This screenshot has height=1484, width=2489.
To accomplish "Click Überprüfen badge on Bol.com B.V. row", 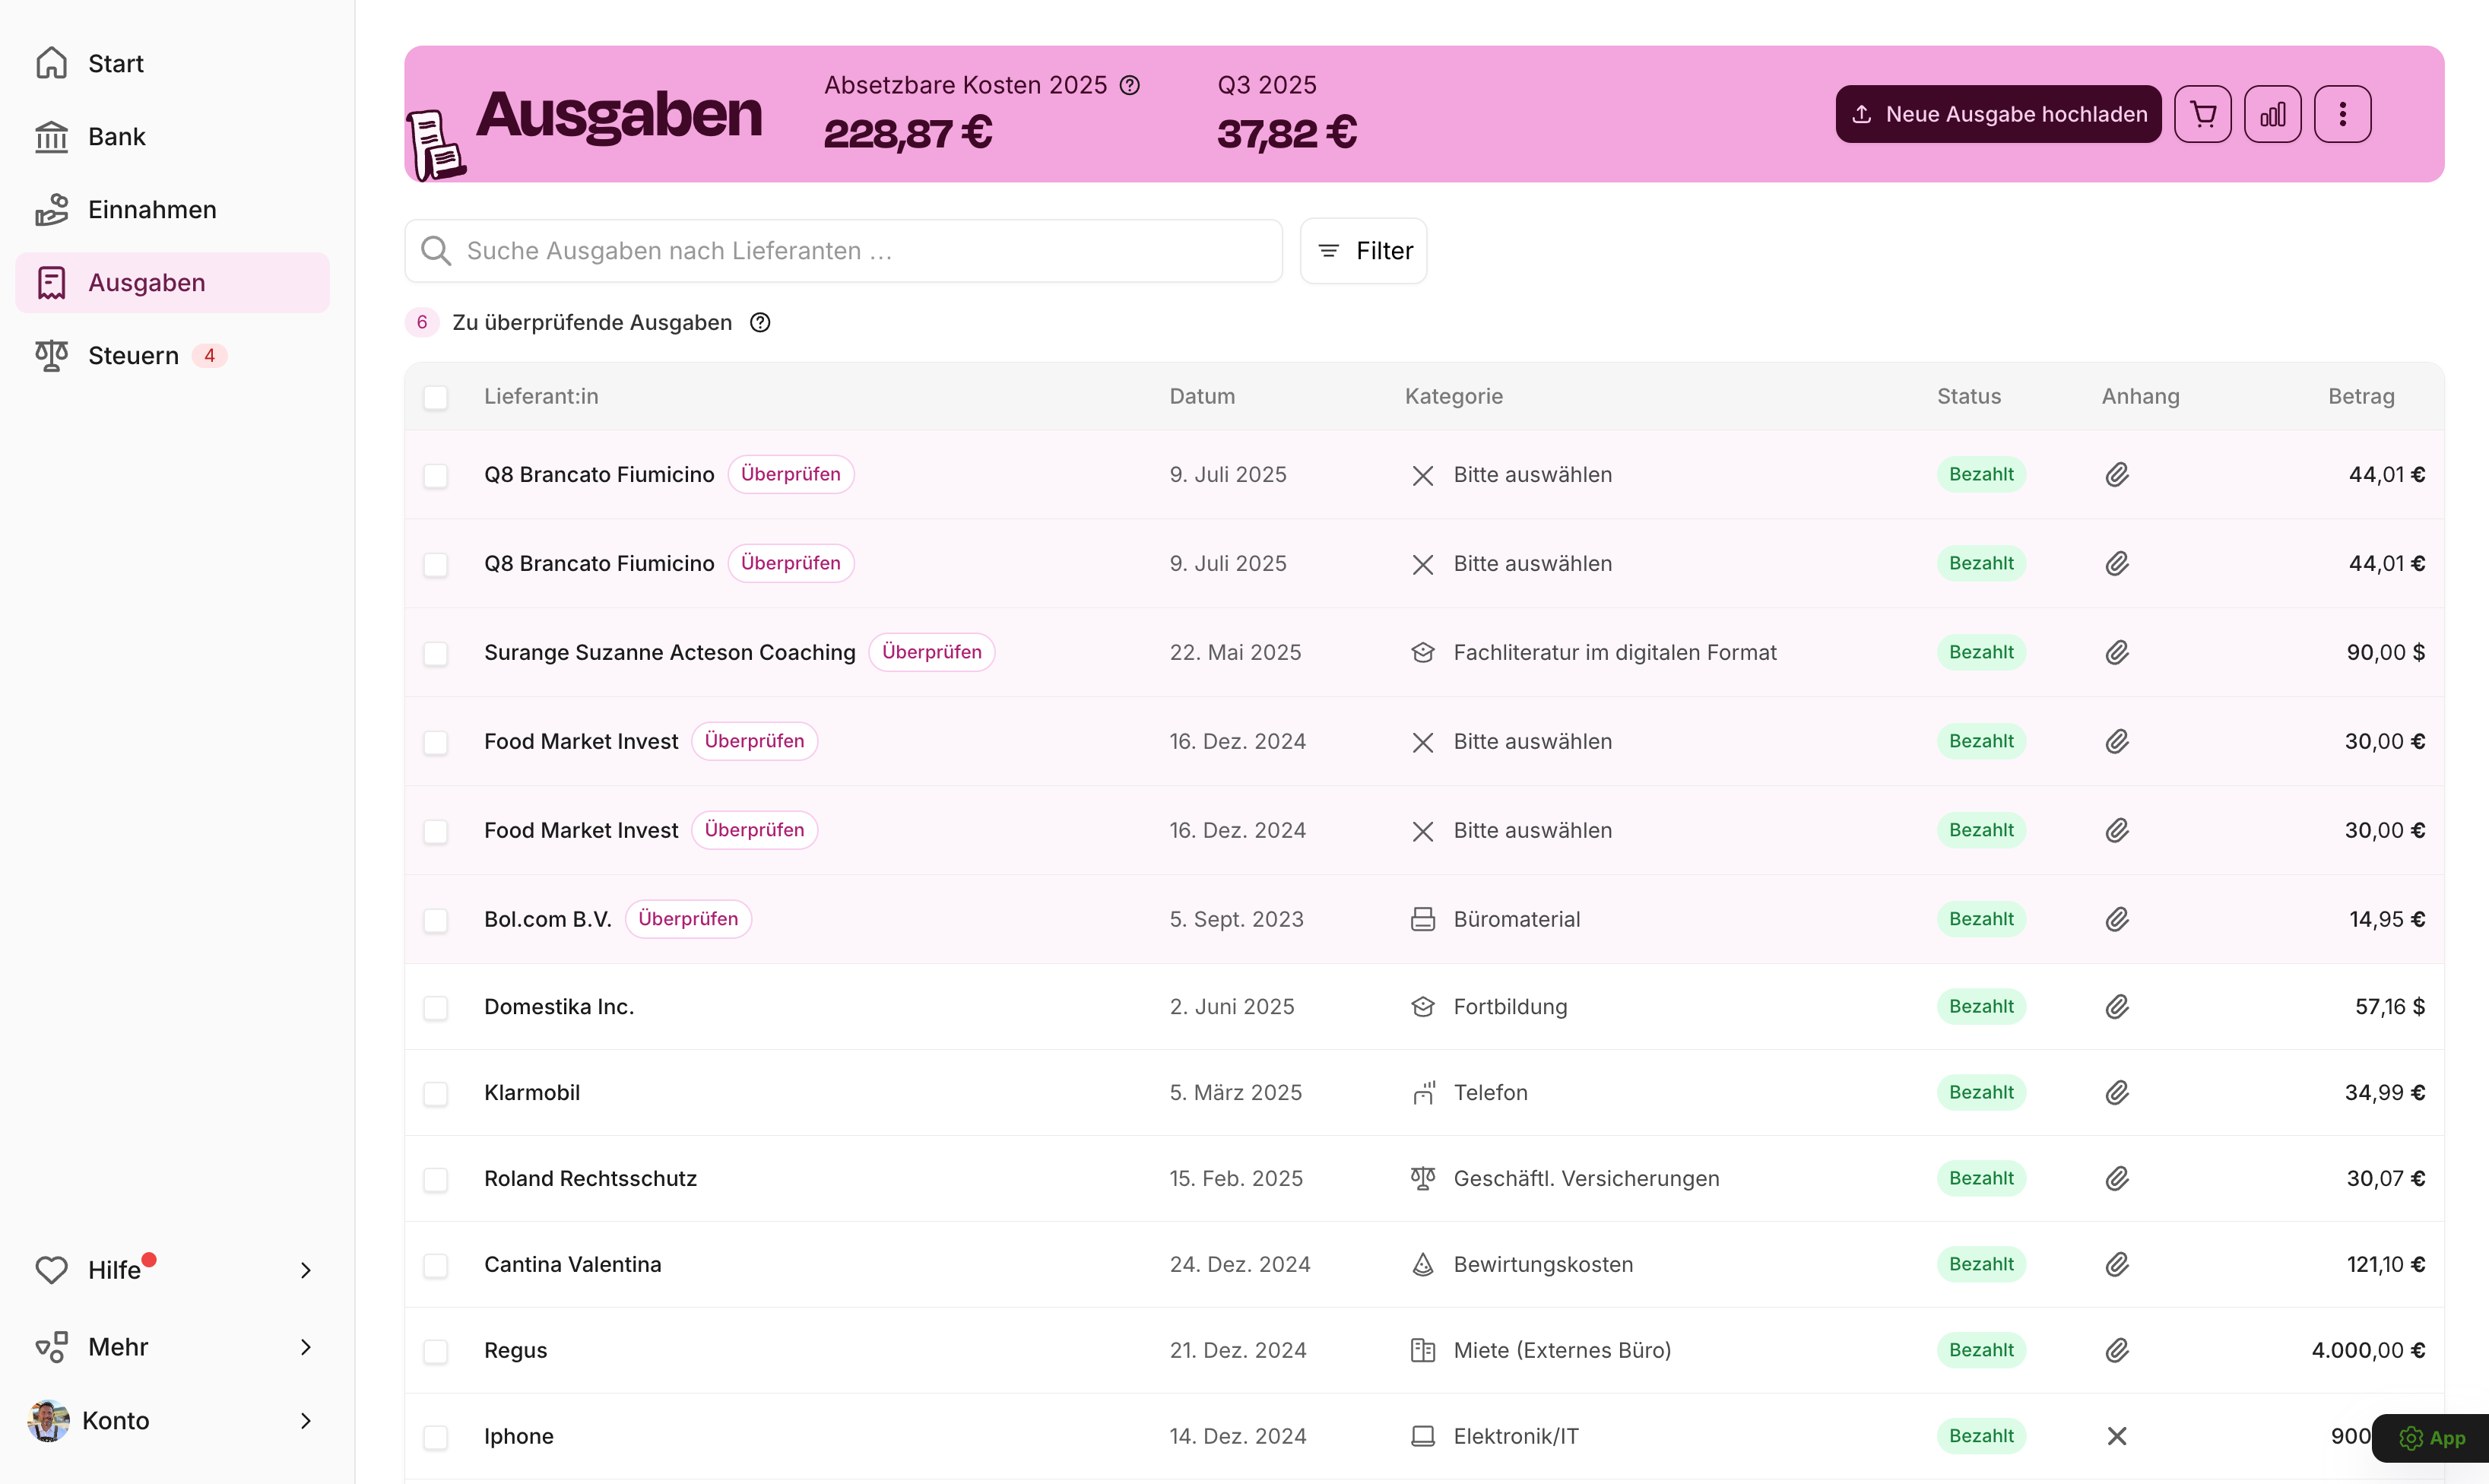I will tap(687, 919).
